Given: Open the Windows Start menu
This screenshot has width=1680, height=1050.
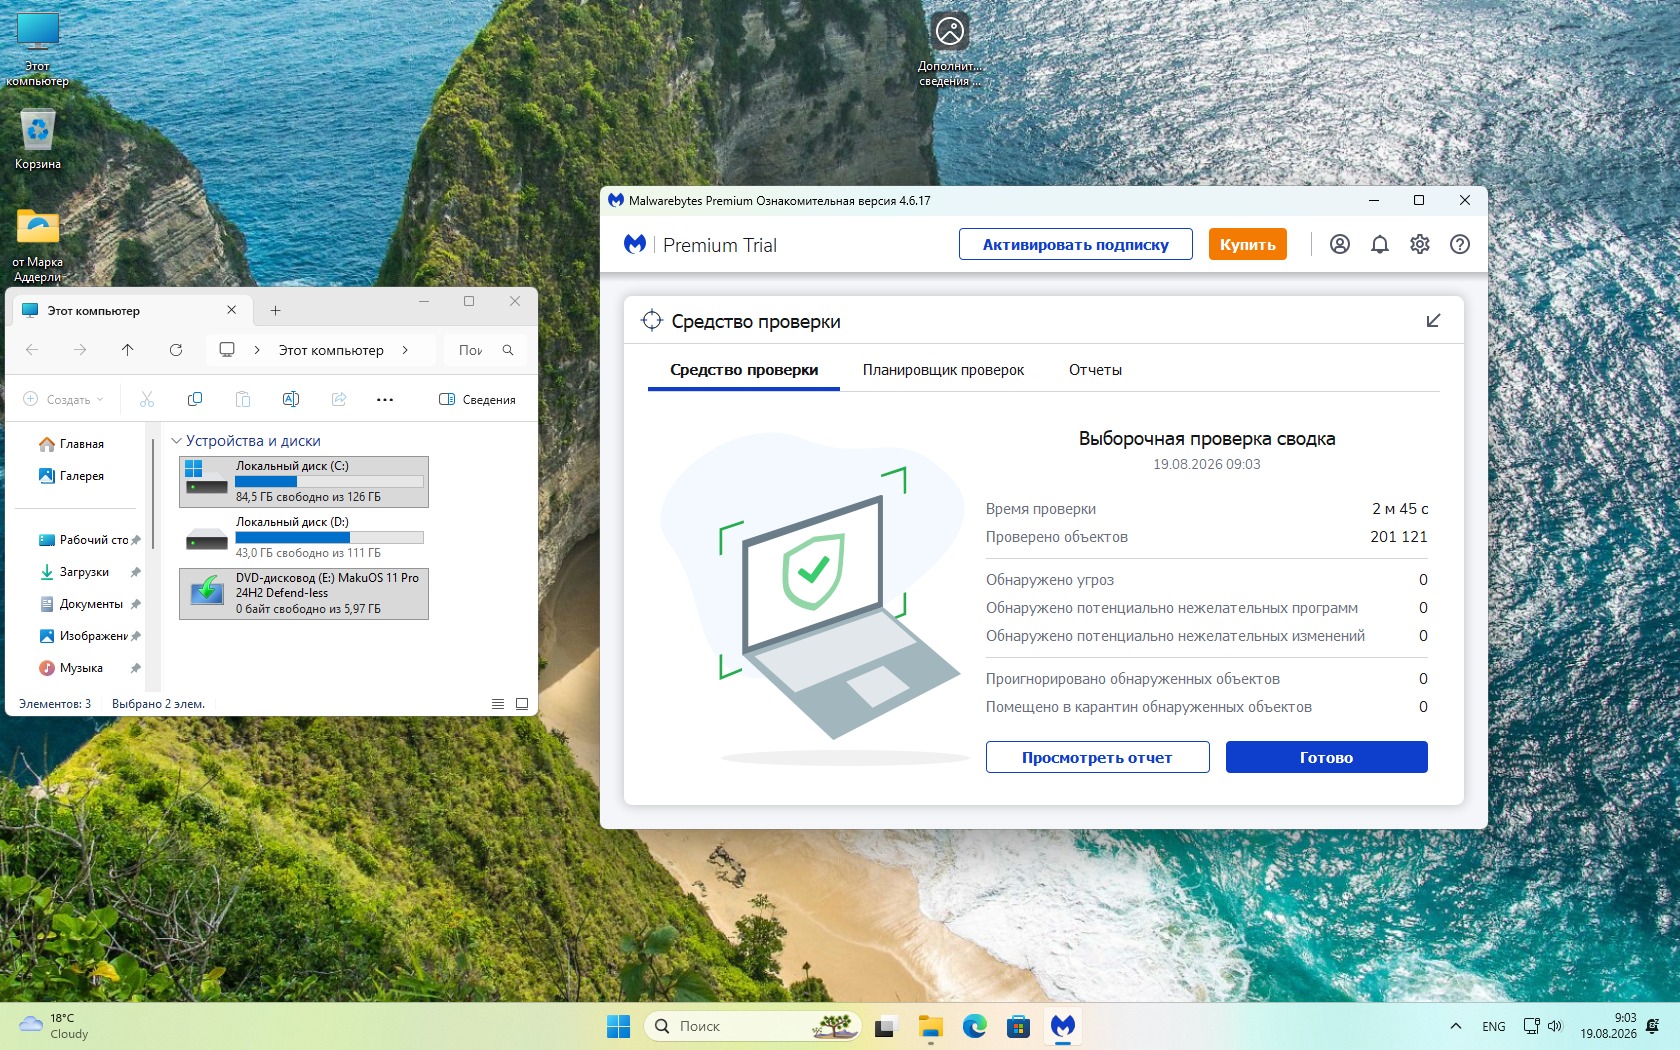Looking at the screenshot, I should 619,1026.
